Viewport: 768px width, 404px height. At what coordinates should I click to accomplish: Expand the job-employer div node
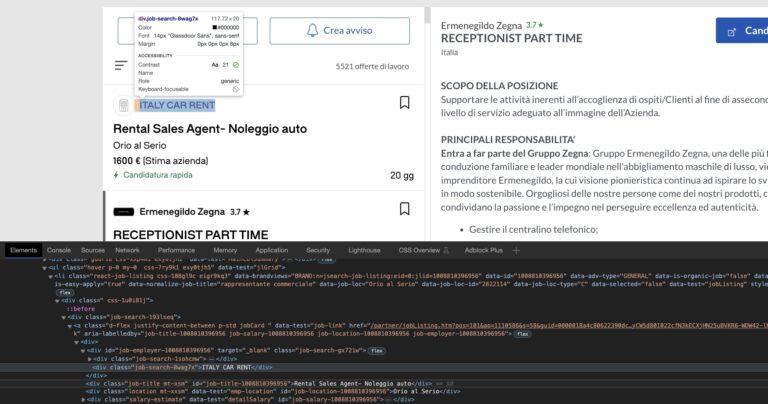pos(82,352)
